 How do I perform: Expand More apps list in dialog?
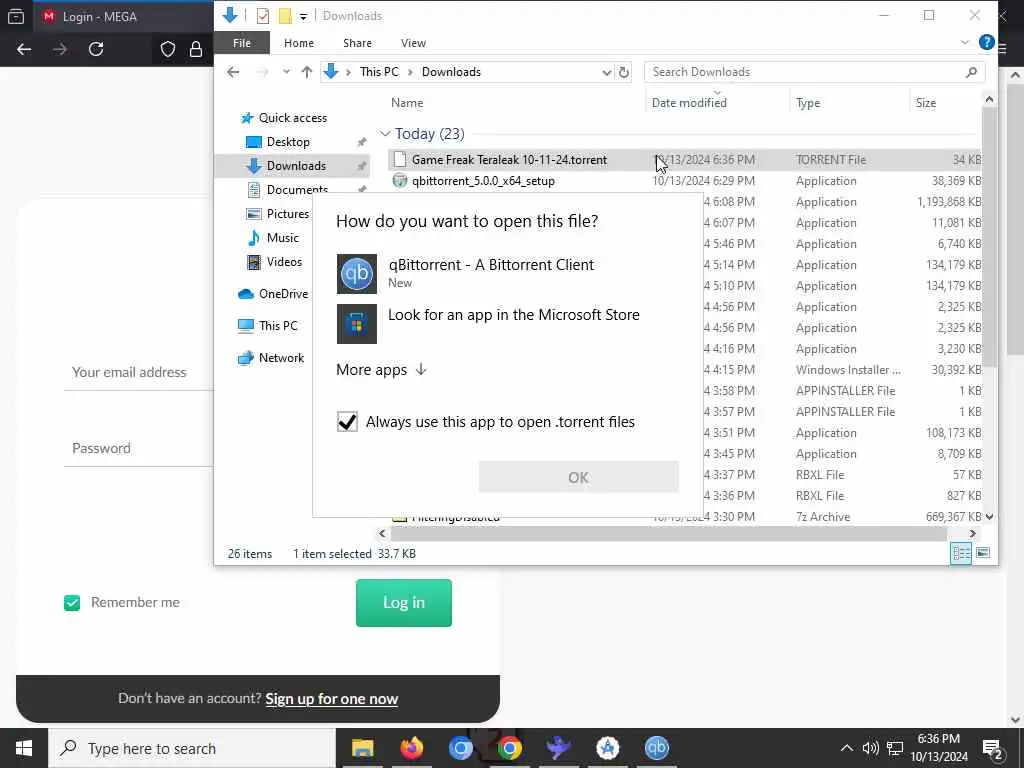tap(381, 370)
